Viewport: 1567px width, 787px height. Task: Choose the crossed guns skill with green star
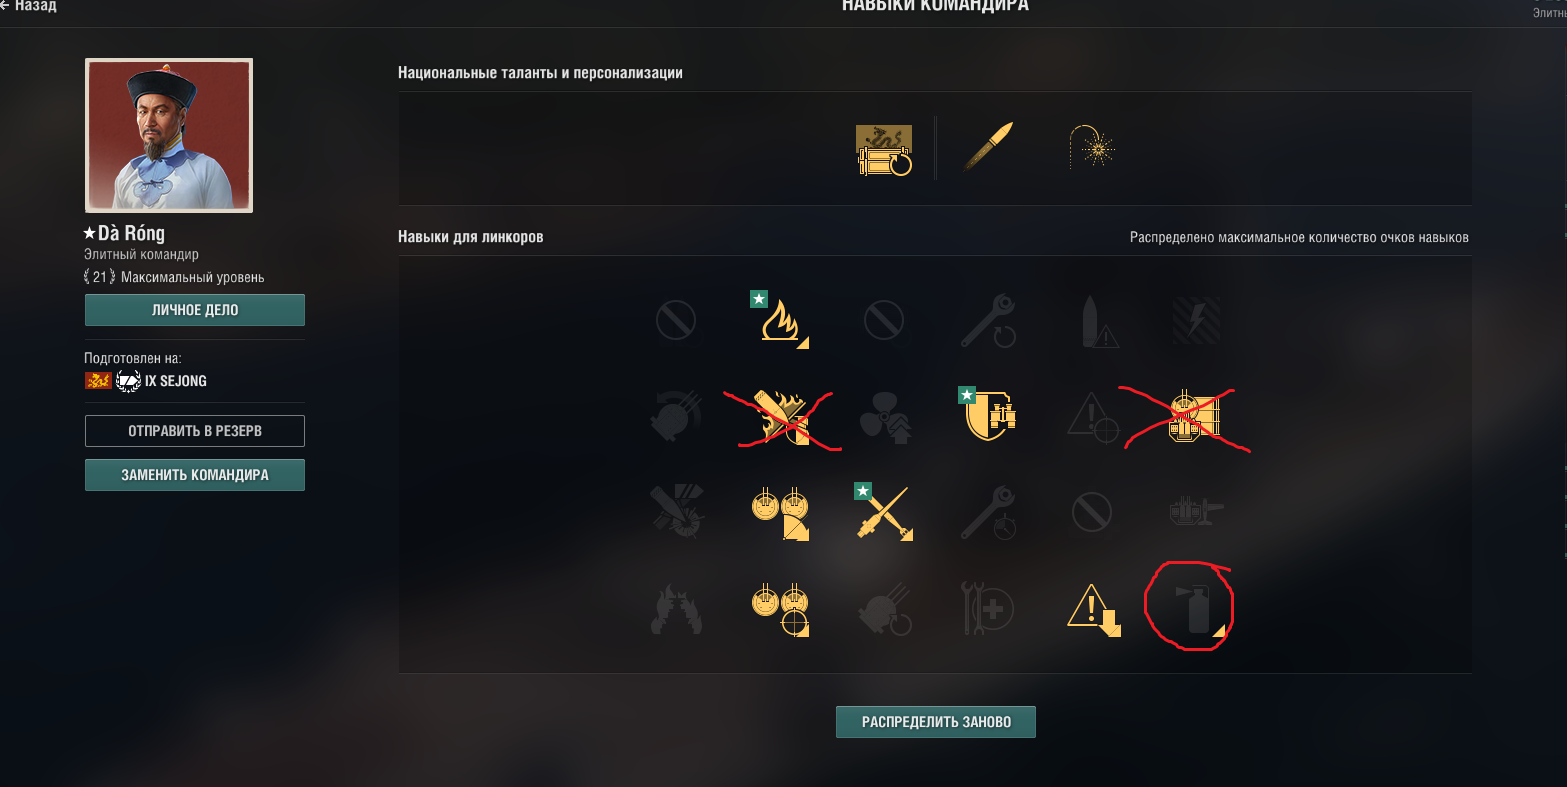[x=884, y=512]
